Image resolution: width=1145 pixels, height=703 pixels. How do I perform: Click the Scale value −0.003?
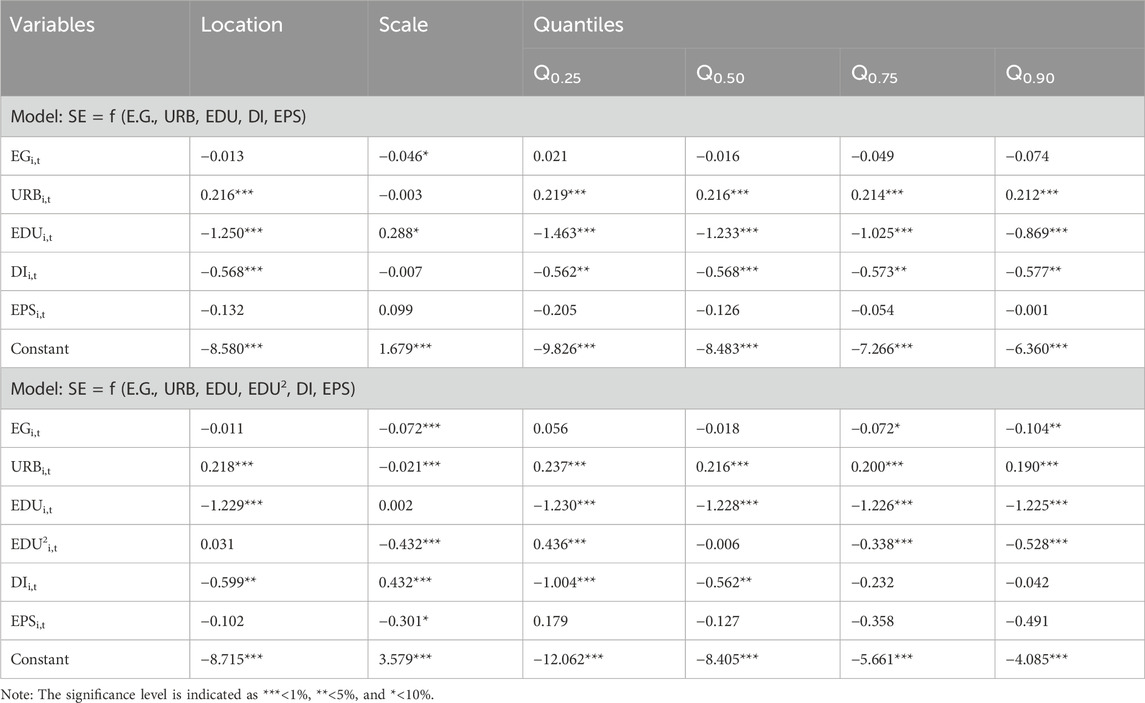400,195
